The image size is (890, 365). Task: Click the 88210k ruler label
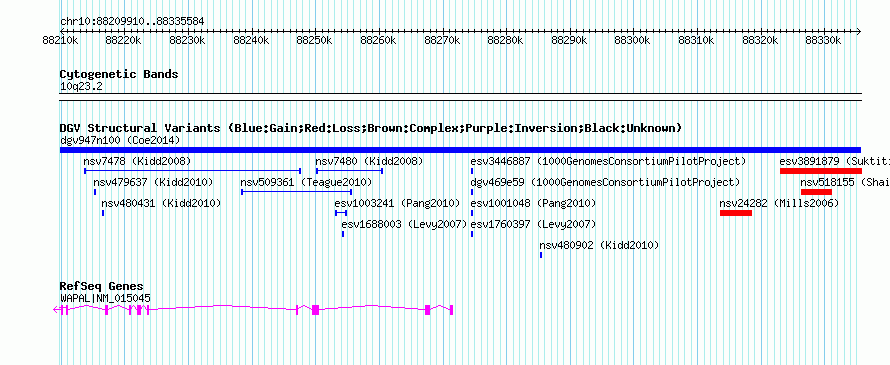pyautogui.click(x=60, y=41)
